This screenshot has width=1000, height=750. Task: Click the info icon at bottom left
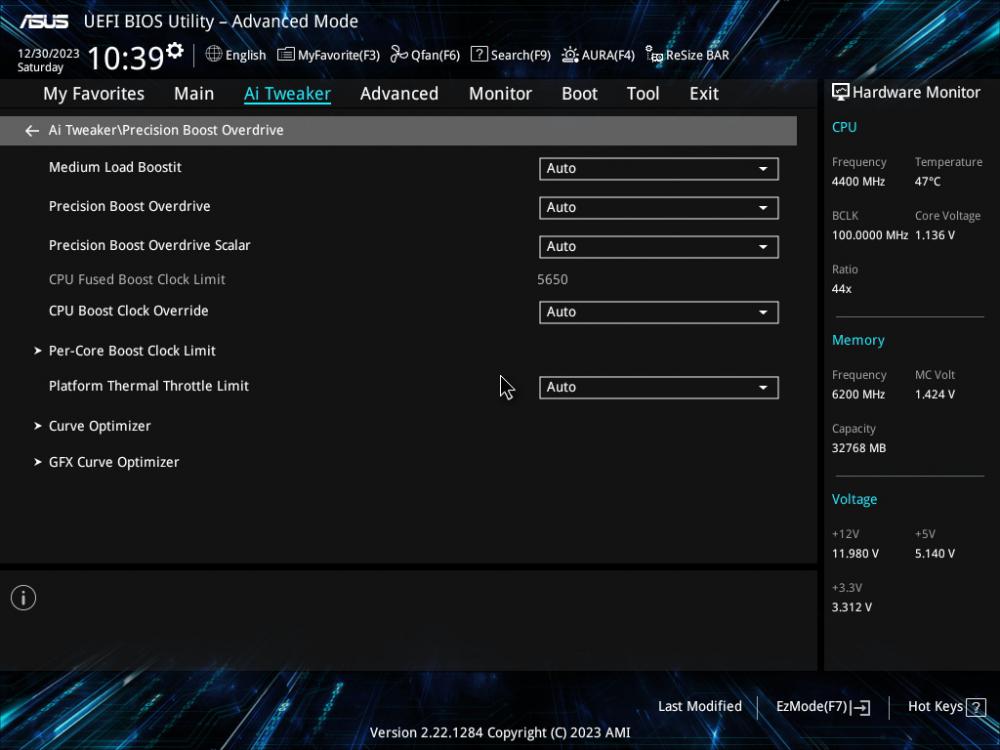pyautogui.click(x=24, y=598)
